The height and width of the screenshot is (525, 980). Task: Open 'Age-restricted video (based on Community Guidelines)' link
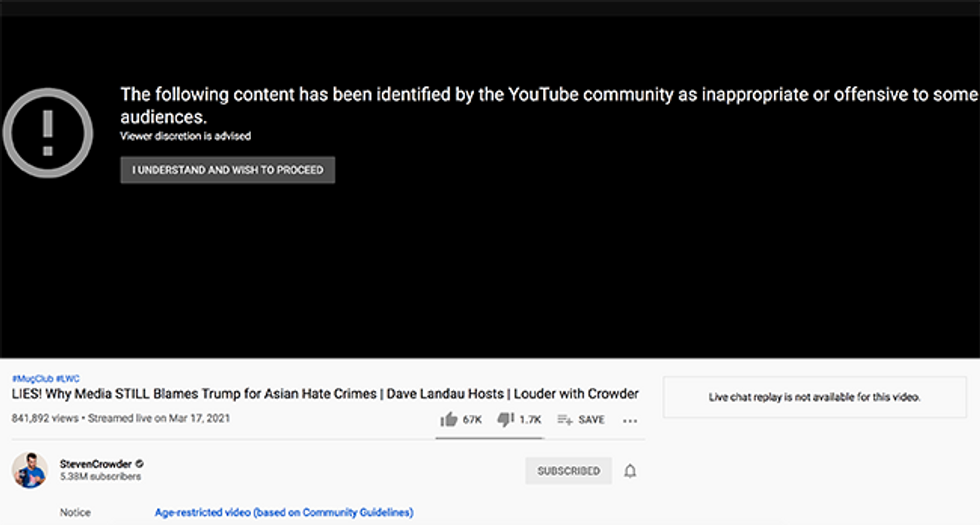[x=284, y=512]
